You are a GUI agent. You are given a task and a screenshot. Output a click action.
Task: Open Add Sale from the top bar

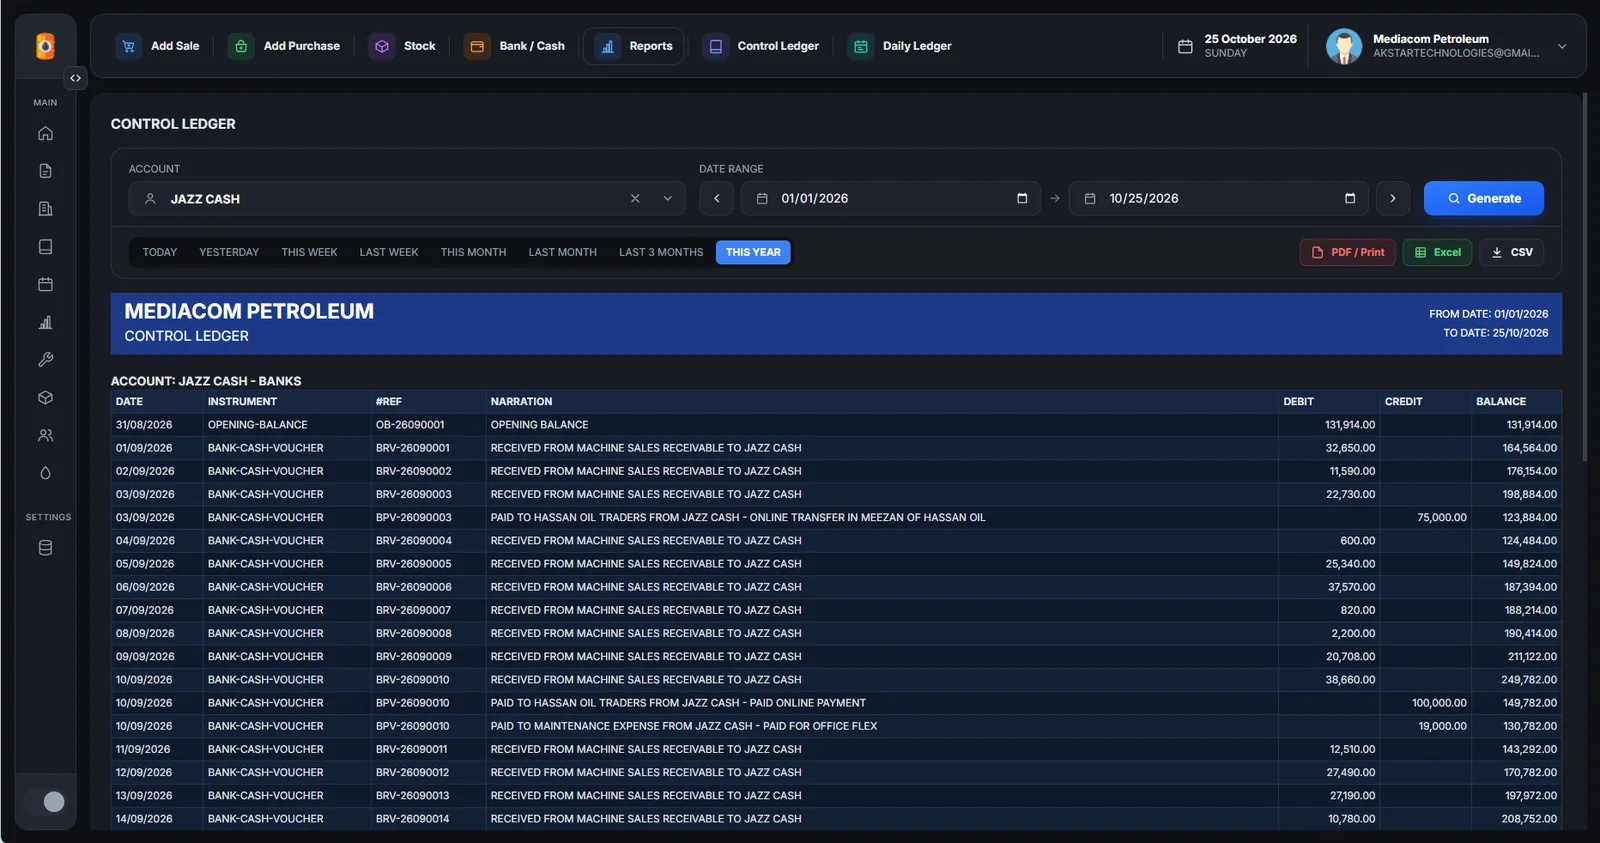pos(159,46)
